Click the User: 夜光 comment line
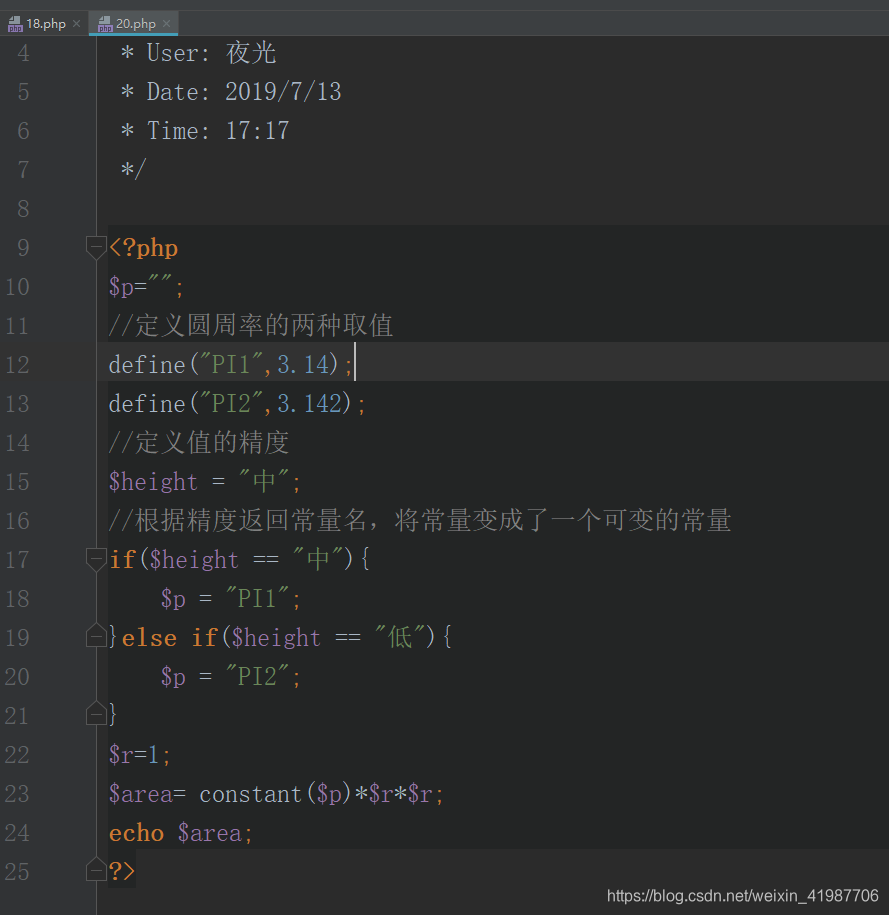 [198, 53]
